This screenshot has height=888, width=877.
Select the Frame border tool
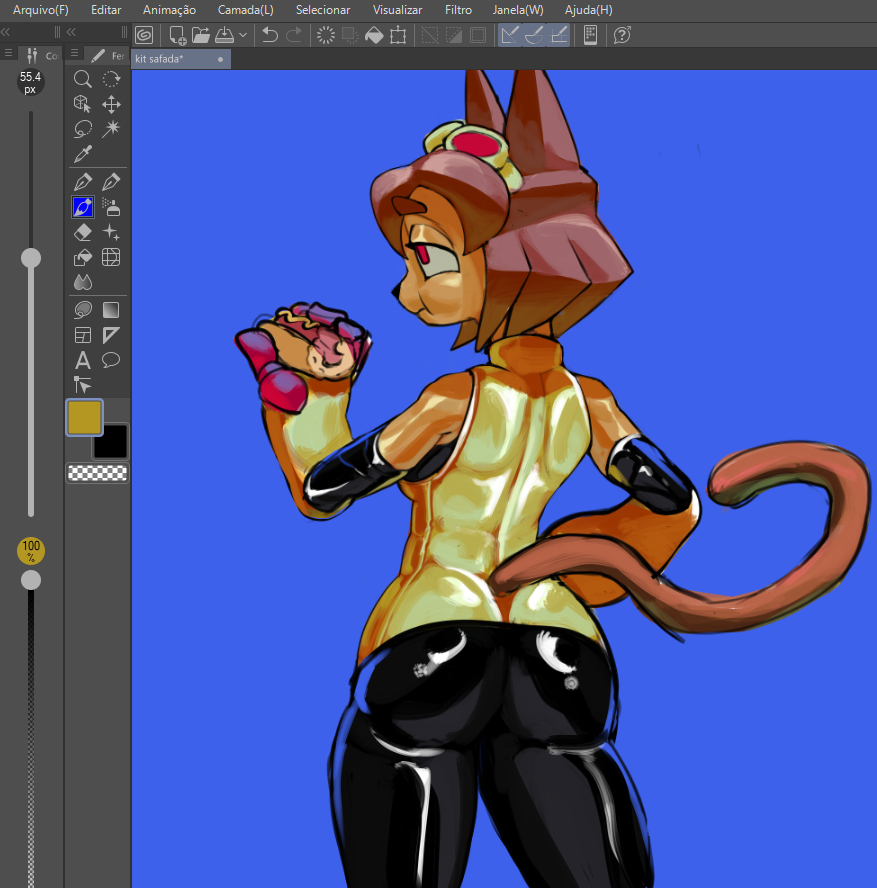83,335
